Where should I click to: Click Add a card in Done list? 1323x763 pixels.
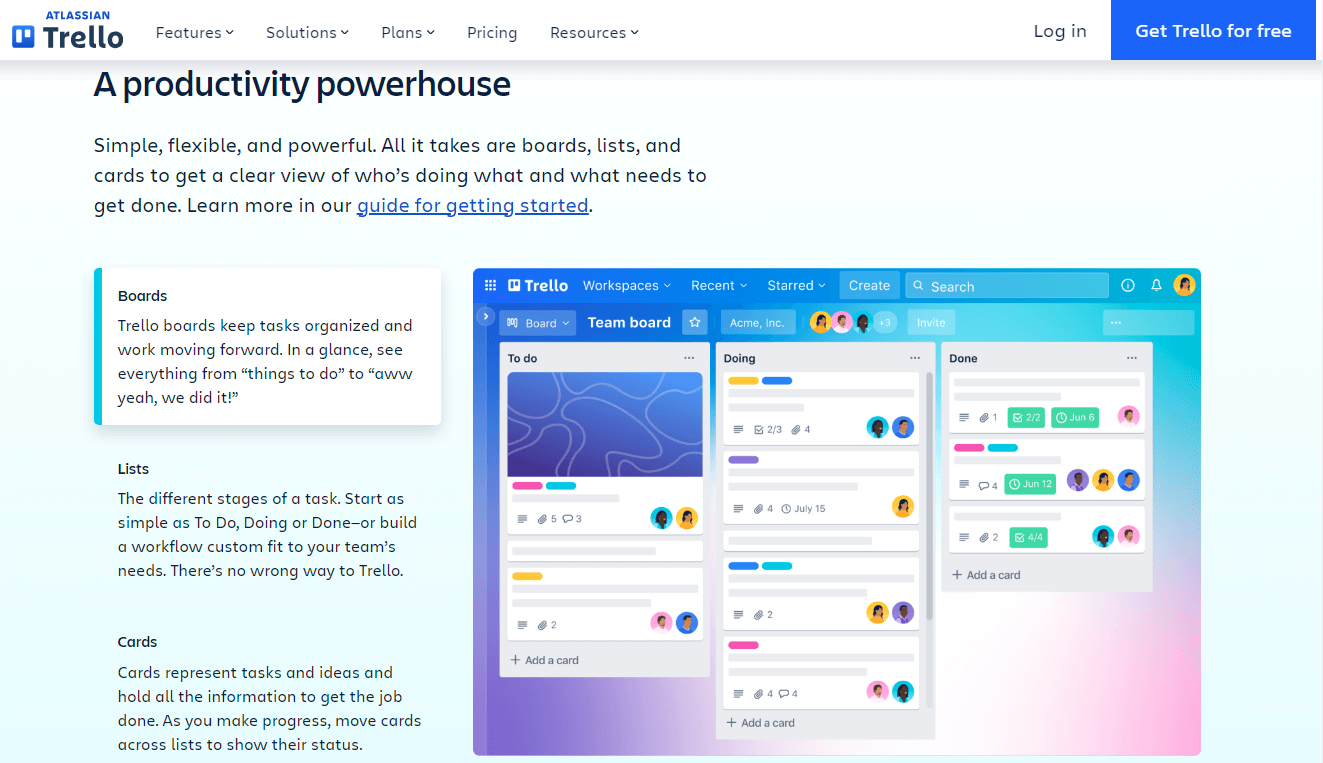[987, 575]
